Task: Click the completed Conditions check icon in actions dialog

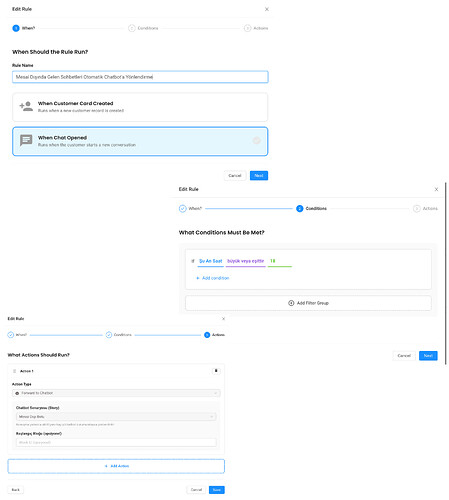Action: 109,335
